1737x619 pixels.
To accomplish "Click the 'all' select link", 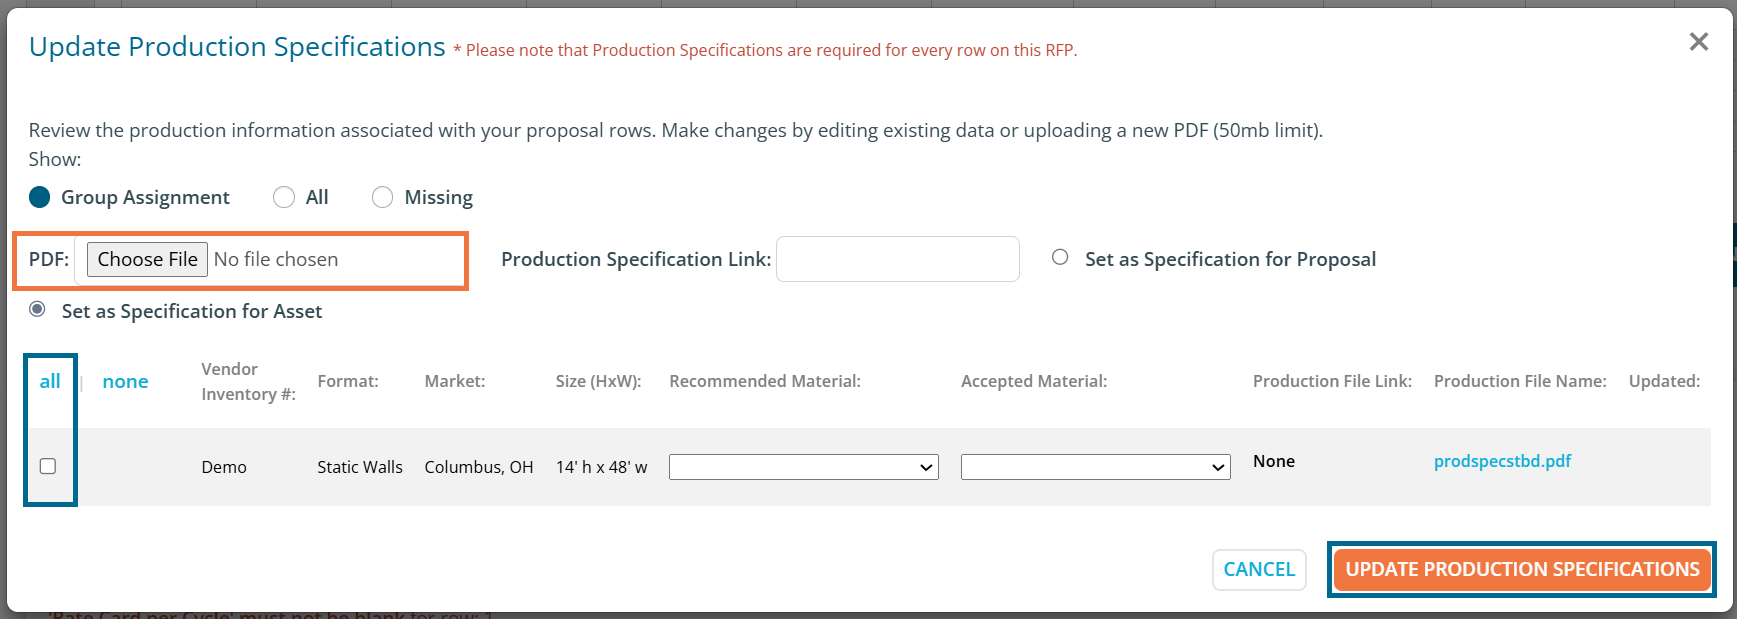I will [x=50, y=381].
